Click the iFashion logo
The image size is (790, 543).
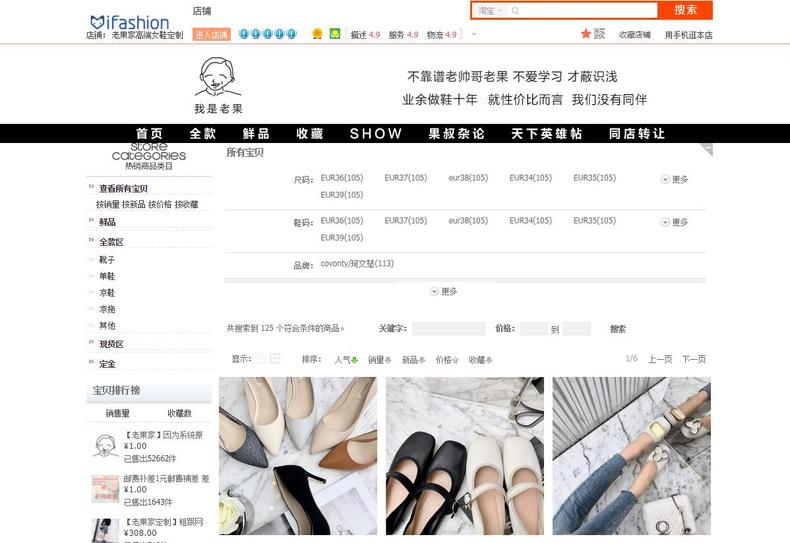(x=129, y=21)
